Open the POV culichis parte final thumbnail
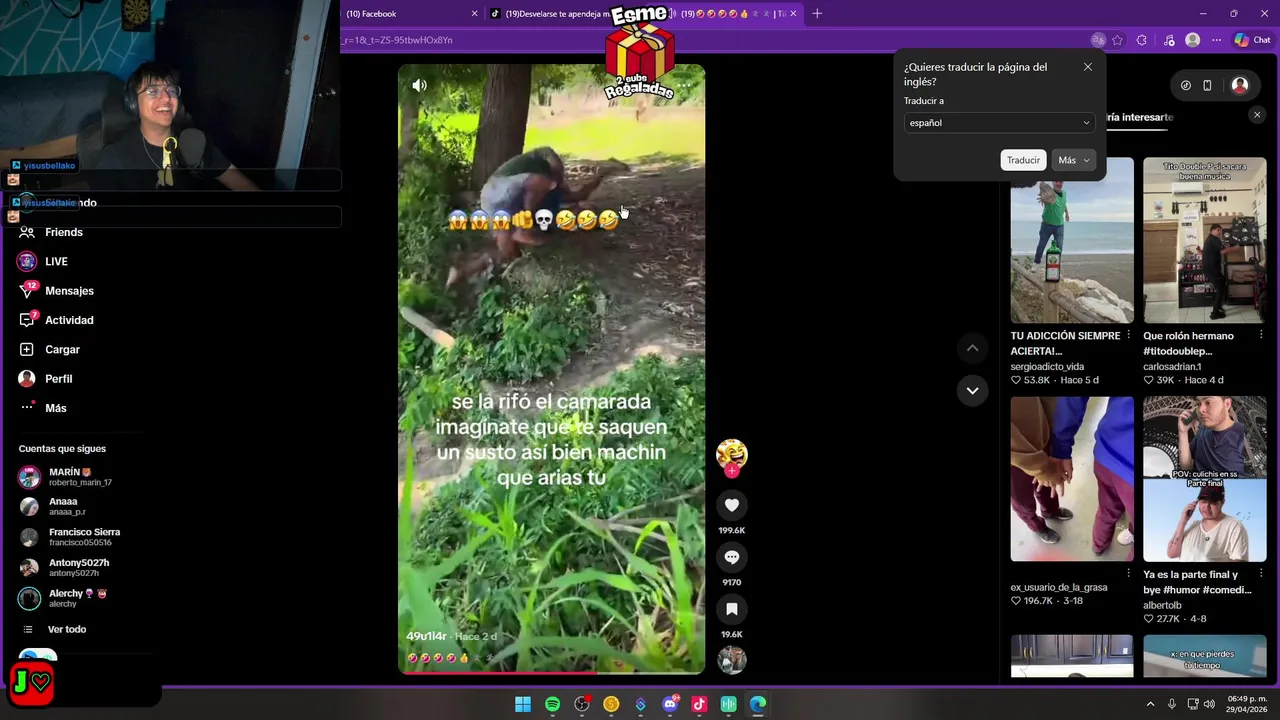The width and height of the screenshot is (1280, 720). [1205, 479]
